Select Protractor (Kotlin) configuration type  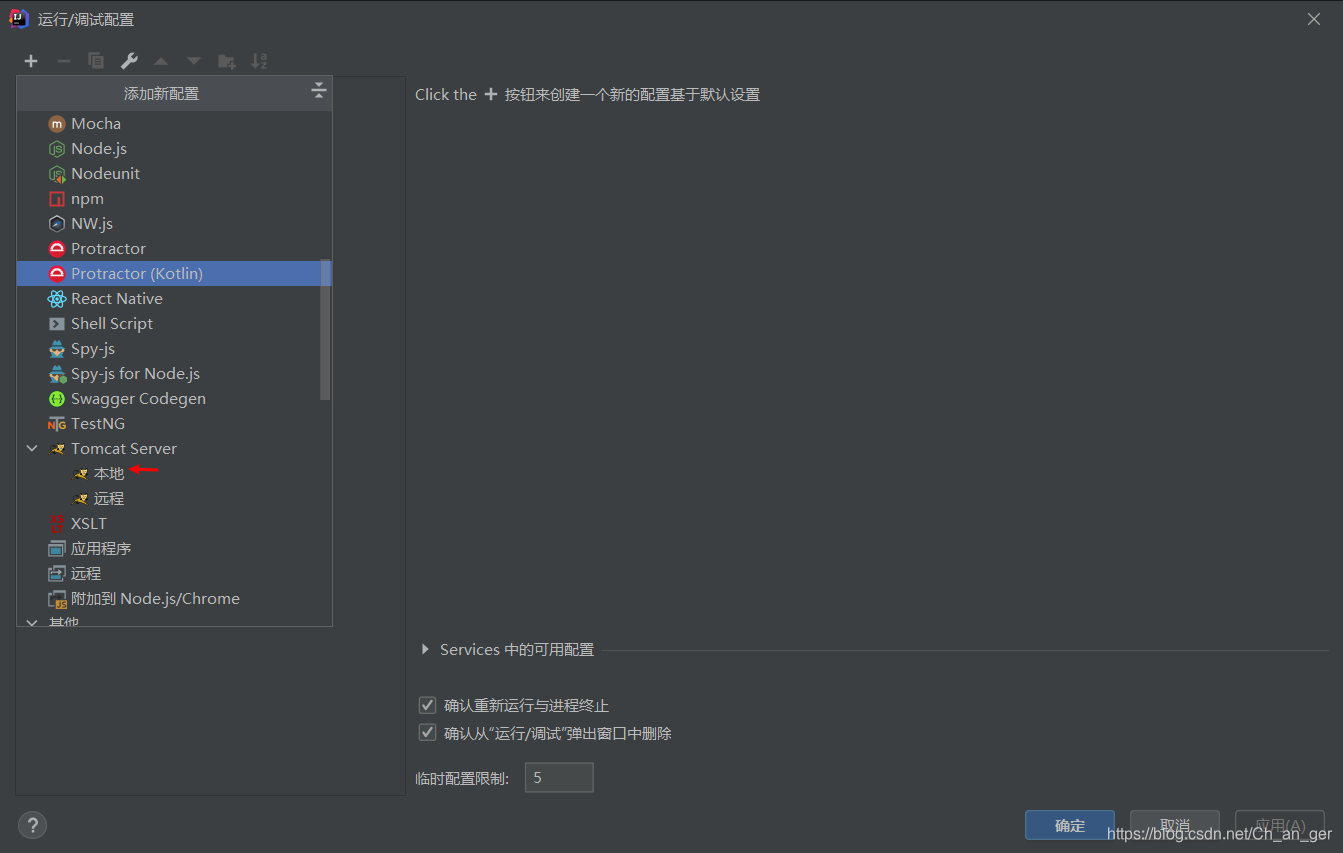click(174, 274)
